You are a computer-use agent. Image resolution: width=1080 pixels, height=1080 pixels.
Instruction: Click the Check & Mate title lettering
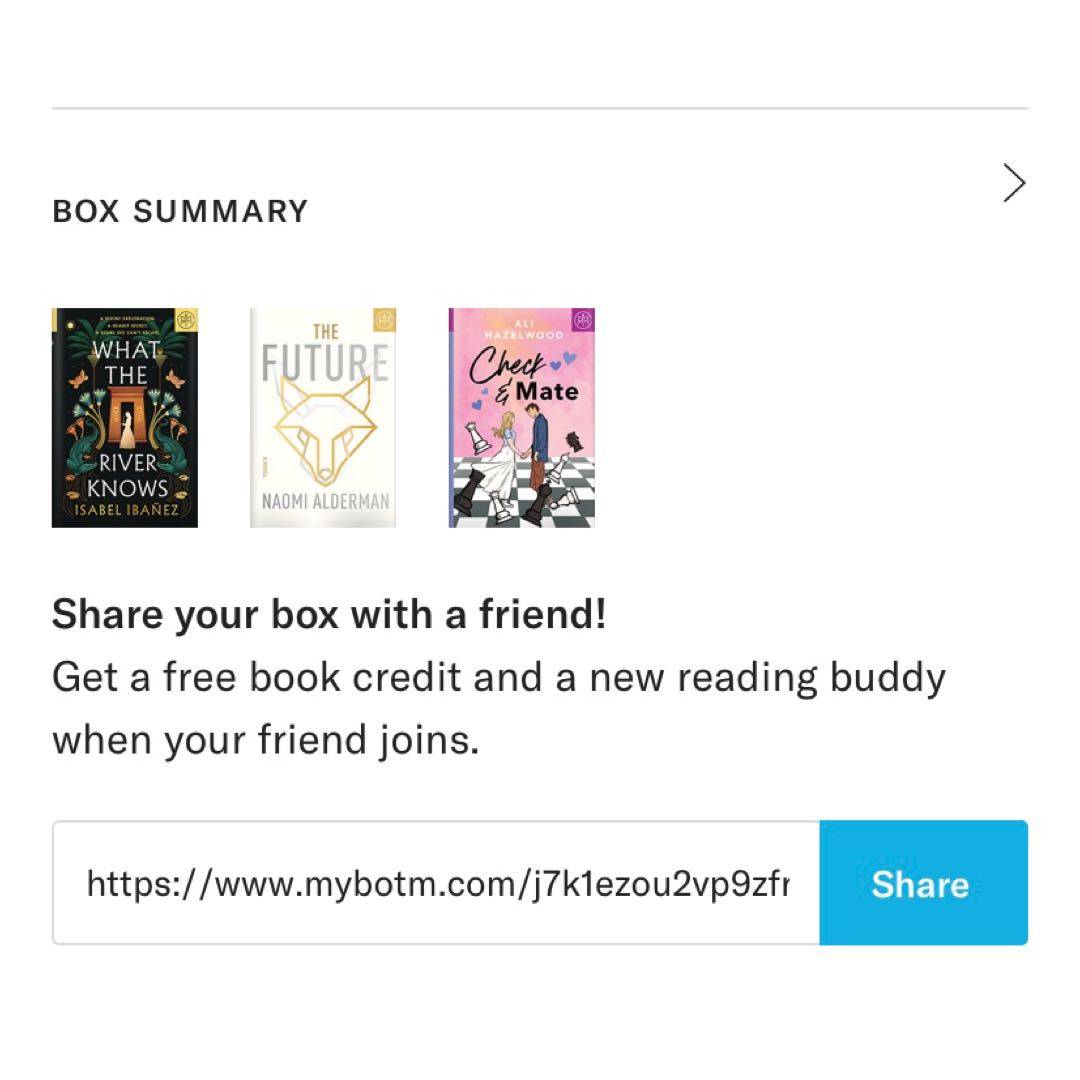pyautogui.click(x=523, y=377)
